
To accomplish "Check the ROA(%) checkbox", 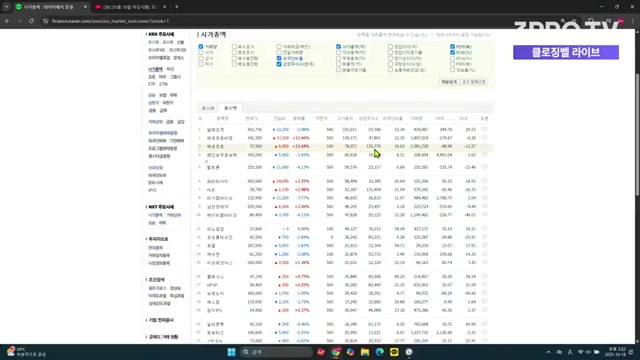I will 452,58.
